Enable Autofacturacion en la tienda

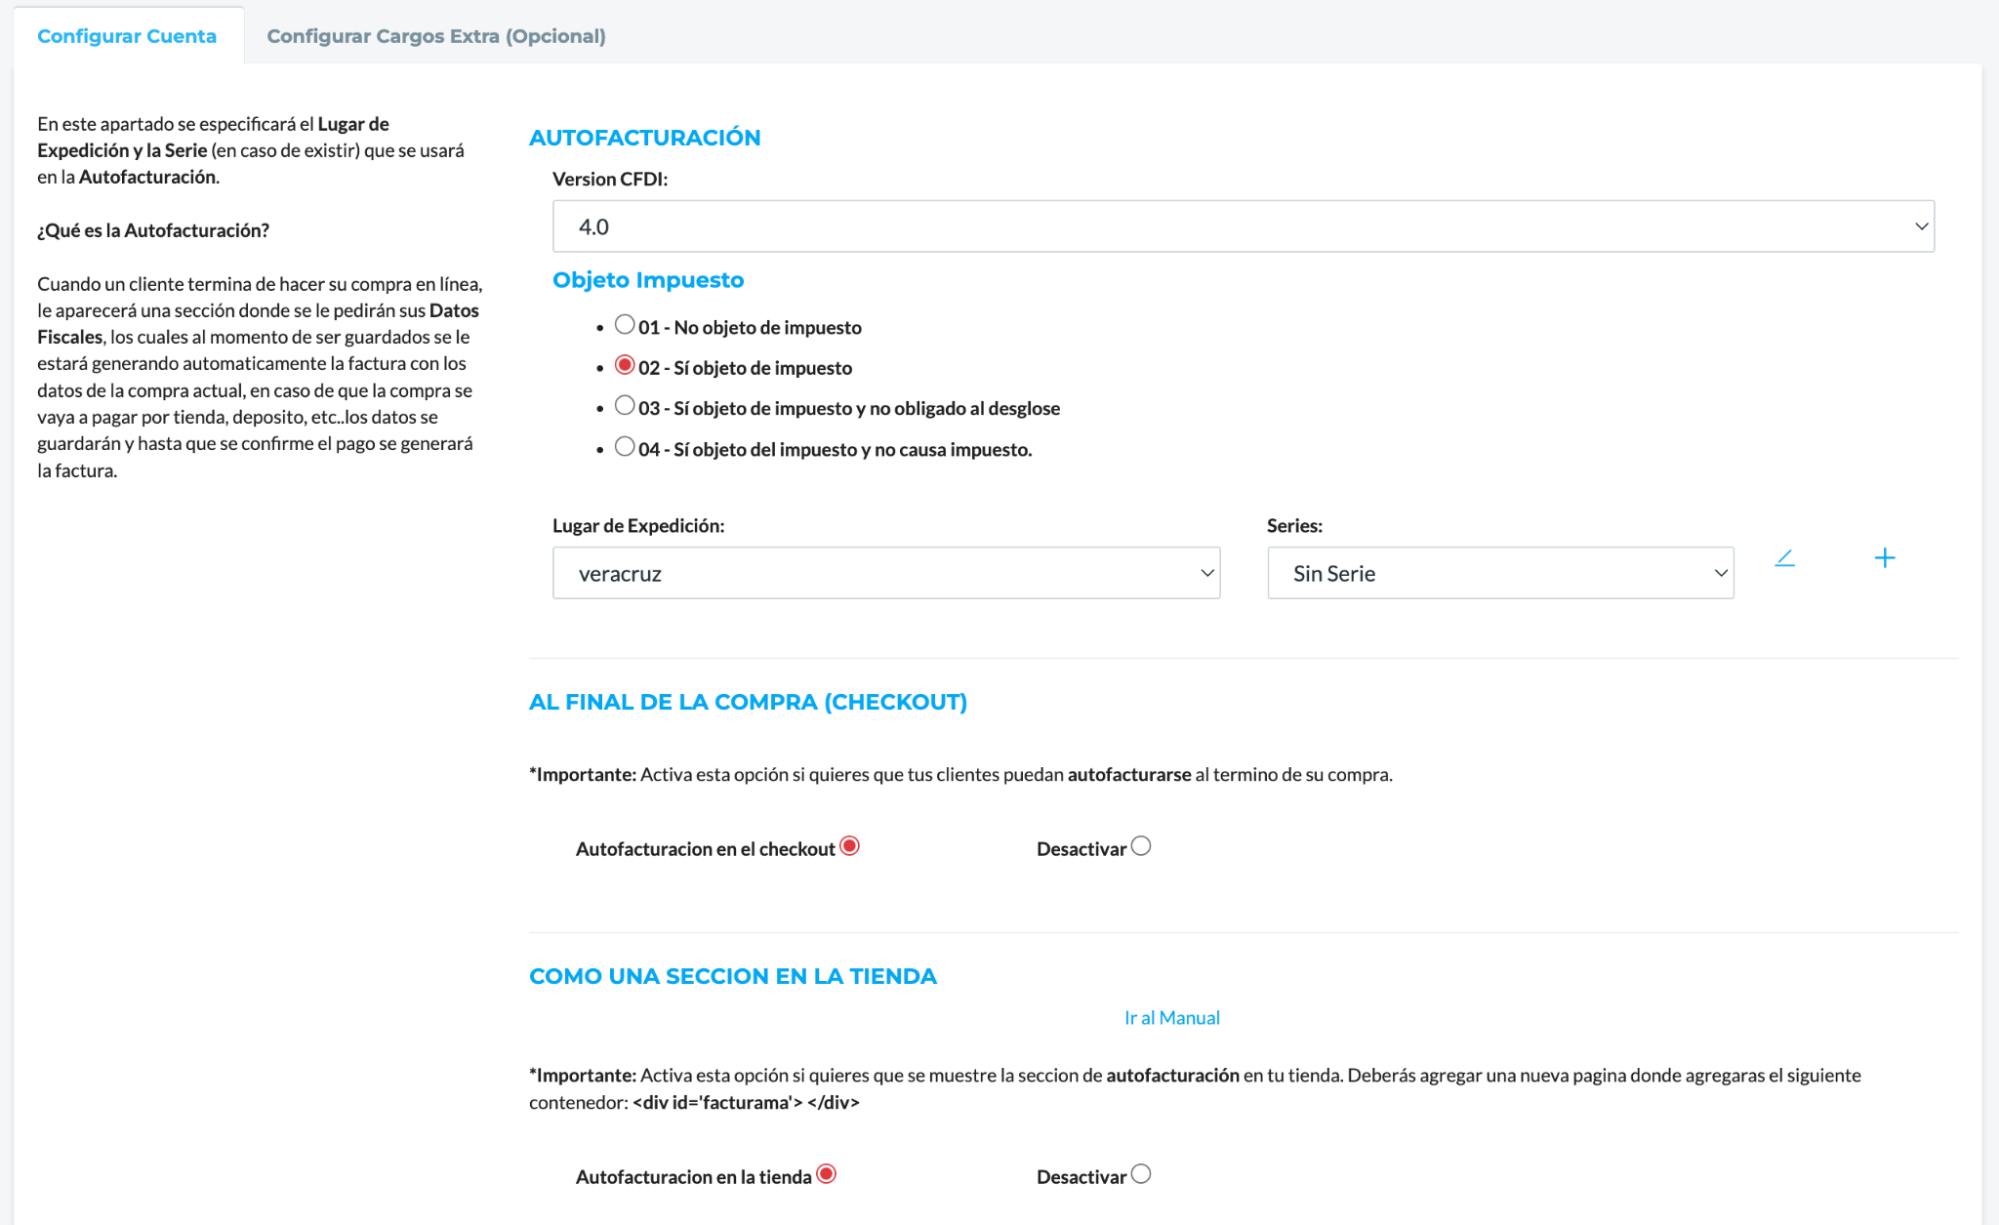pyautogui.click(x=826, y=1174)
